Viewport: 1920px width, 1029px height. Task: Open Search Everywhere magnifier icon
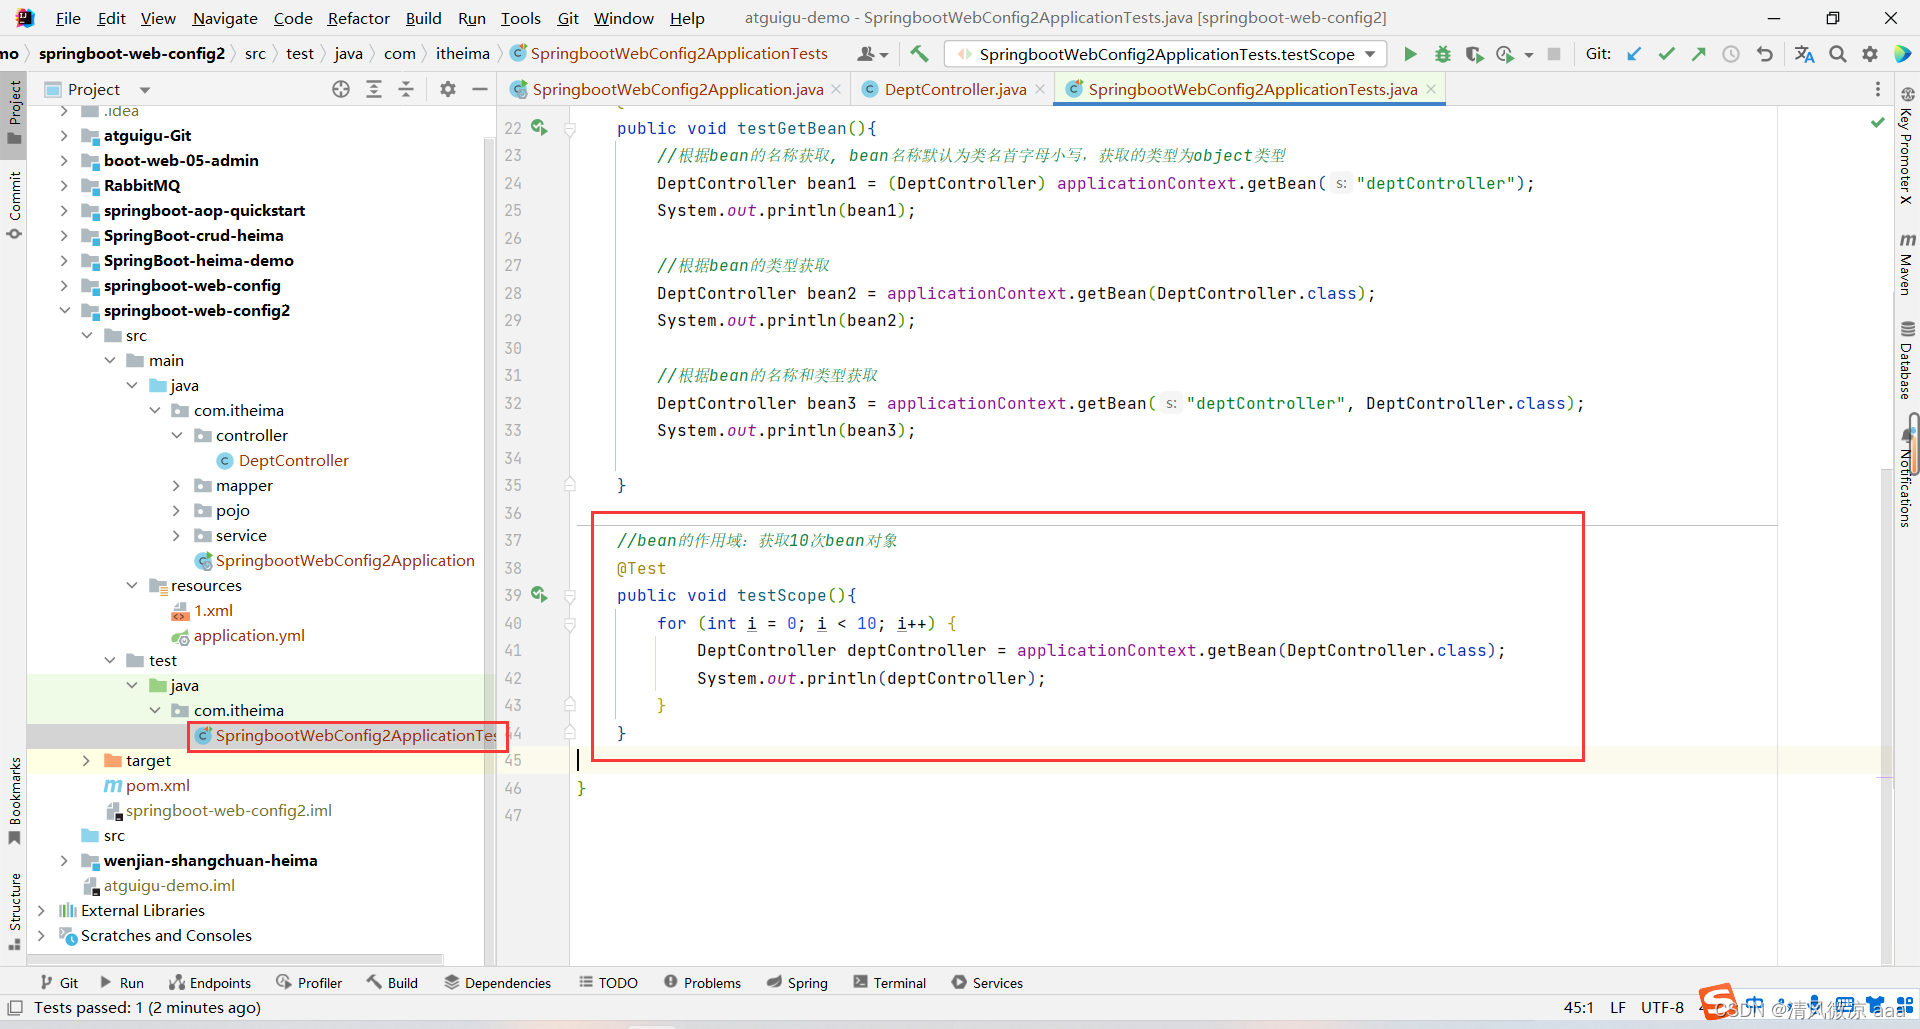[1838, 54]
